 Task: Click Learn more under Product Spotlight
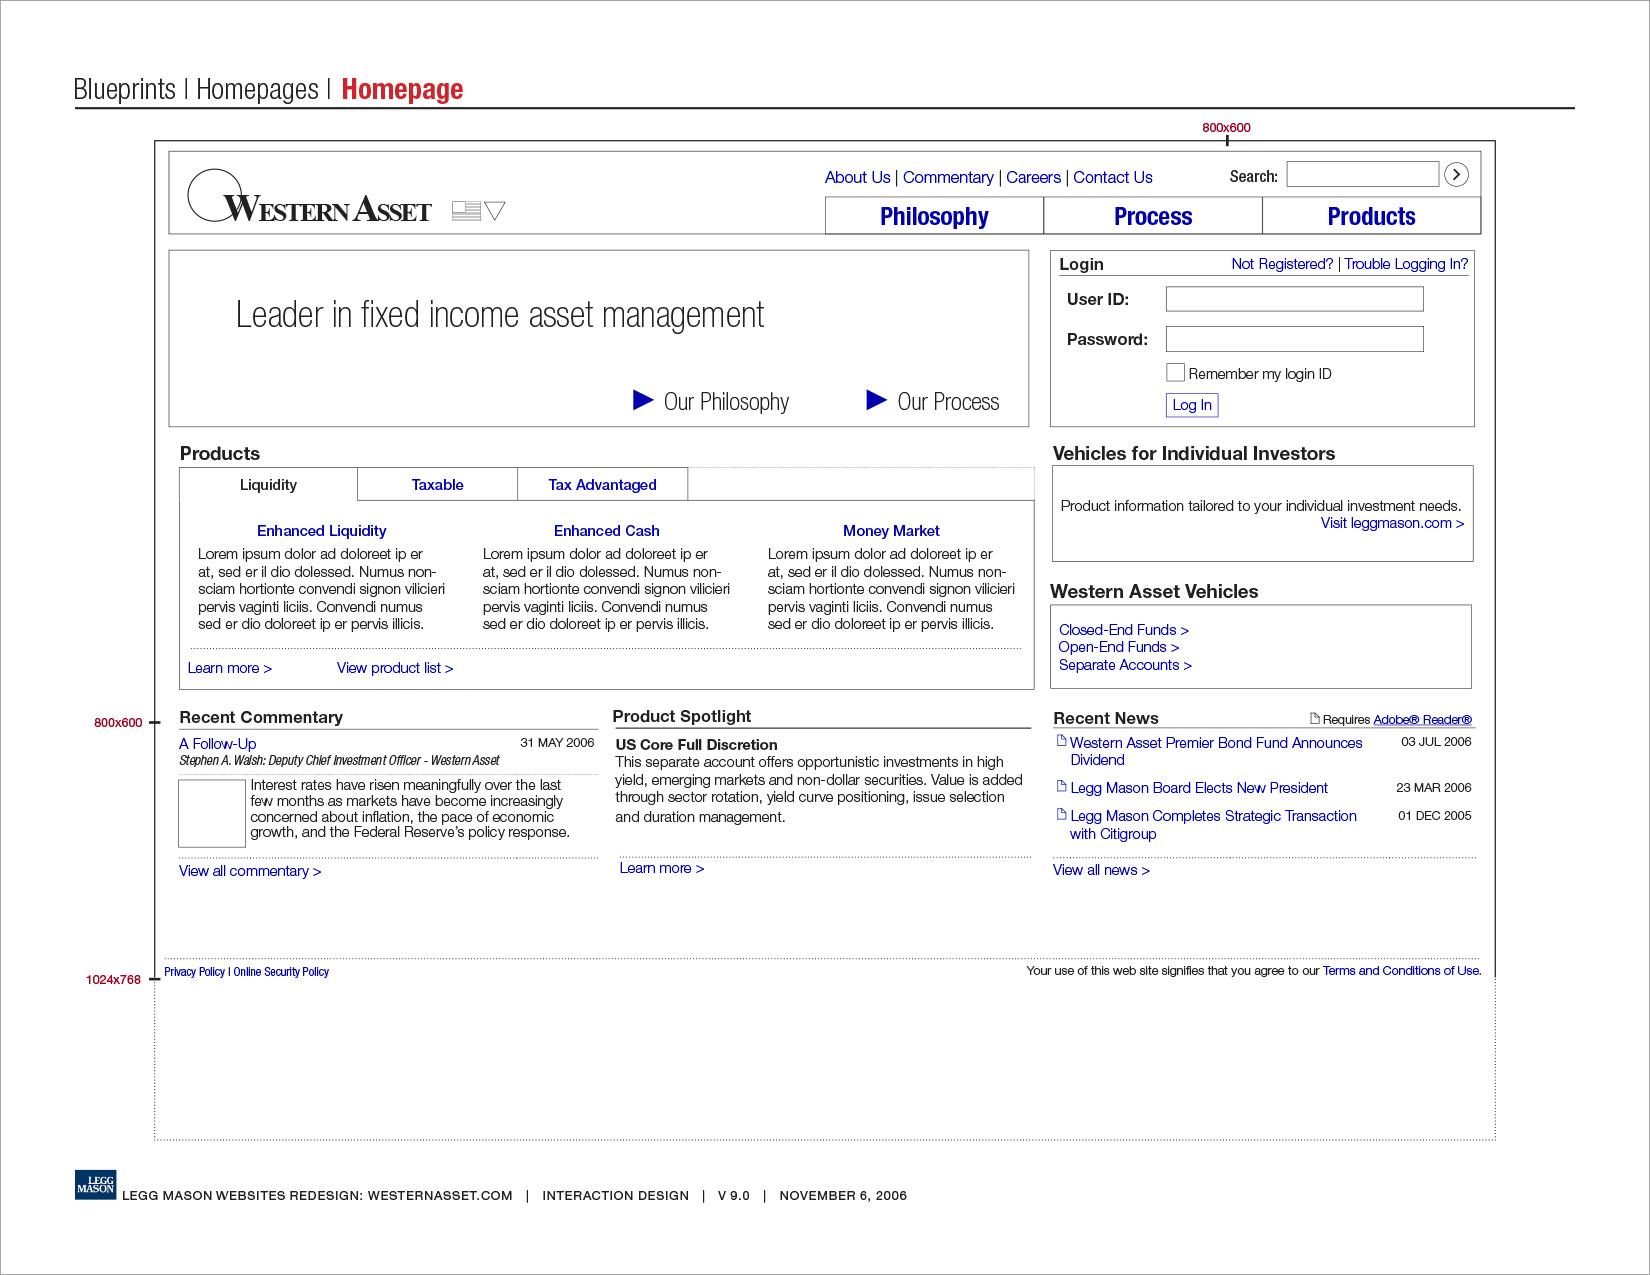[x=662, y=868]
